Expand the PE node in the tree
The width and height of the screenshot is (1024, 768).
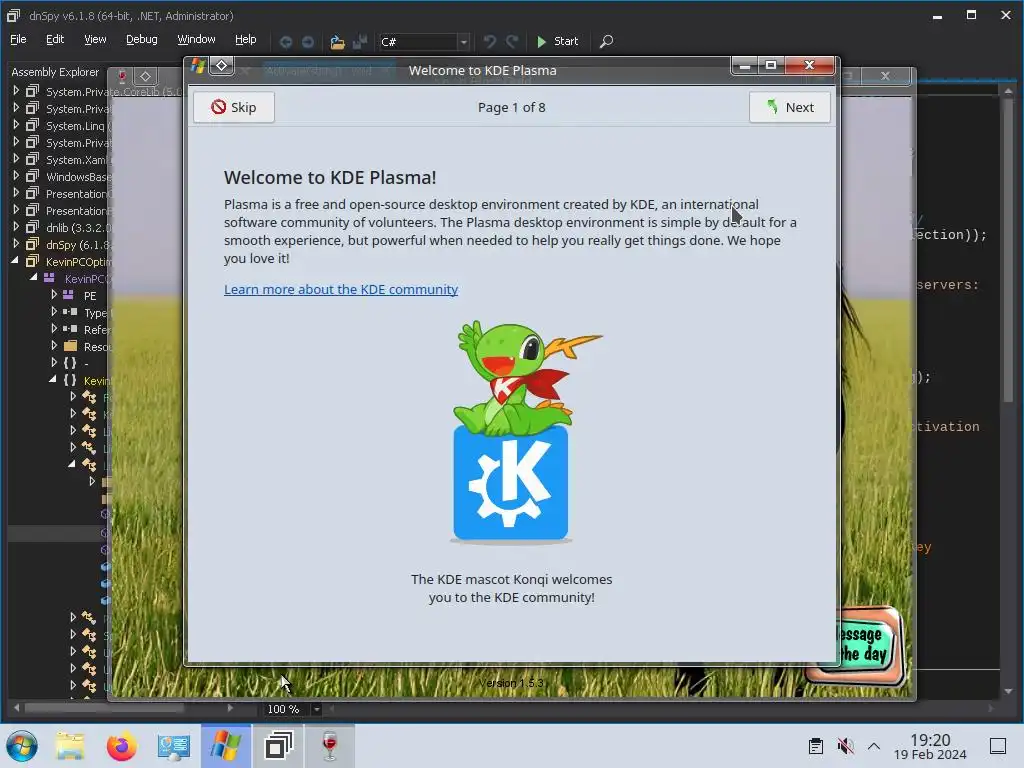tap(54, 295)
